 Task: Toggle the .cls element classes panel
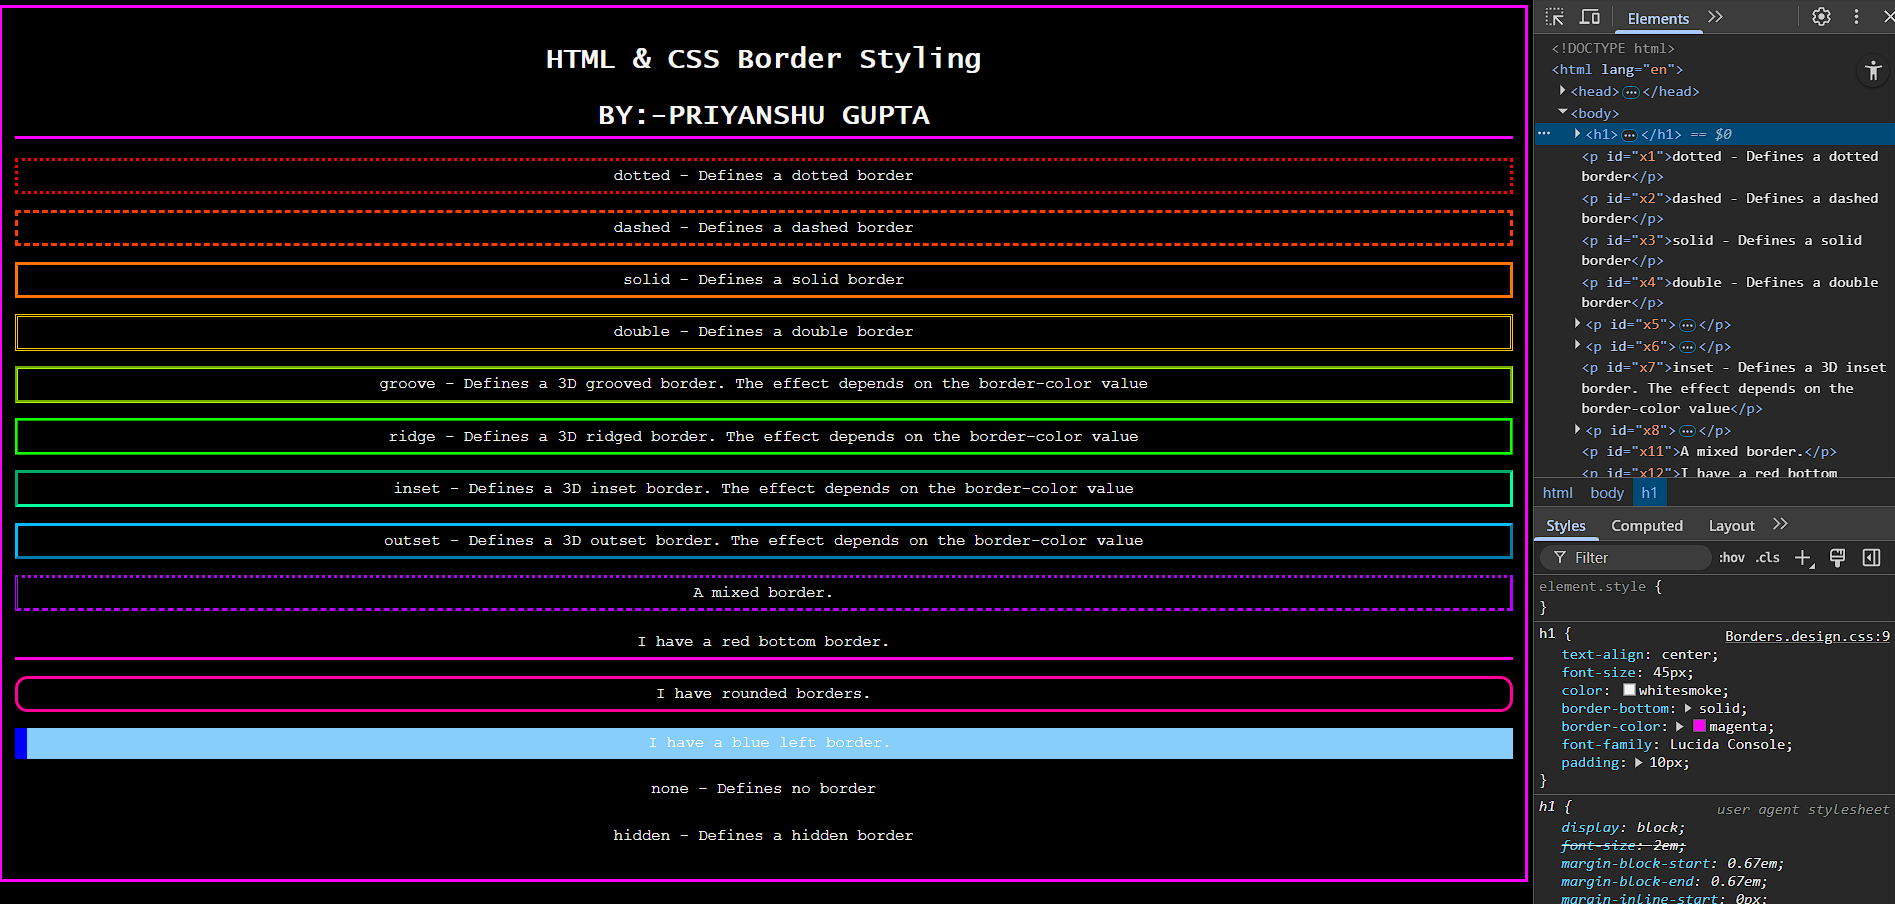tap(1768, 558)
